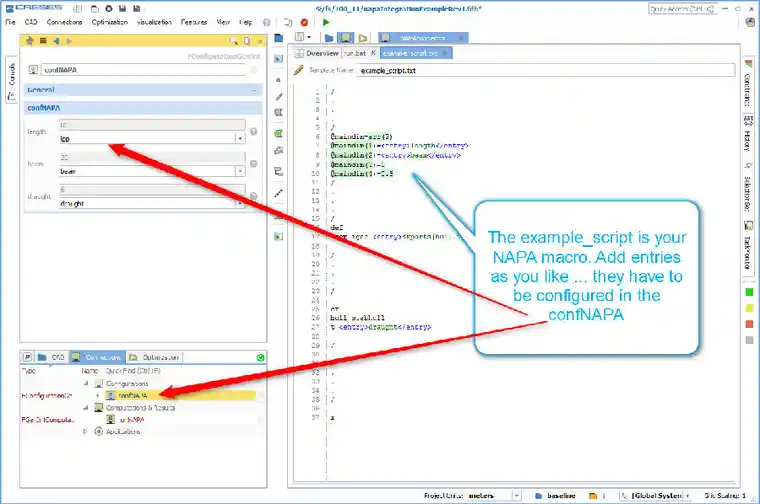This screenshot has width=760, height=504.
Task: Collapse the Computations & Results tree node
Action: pos(86,408)
